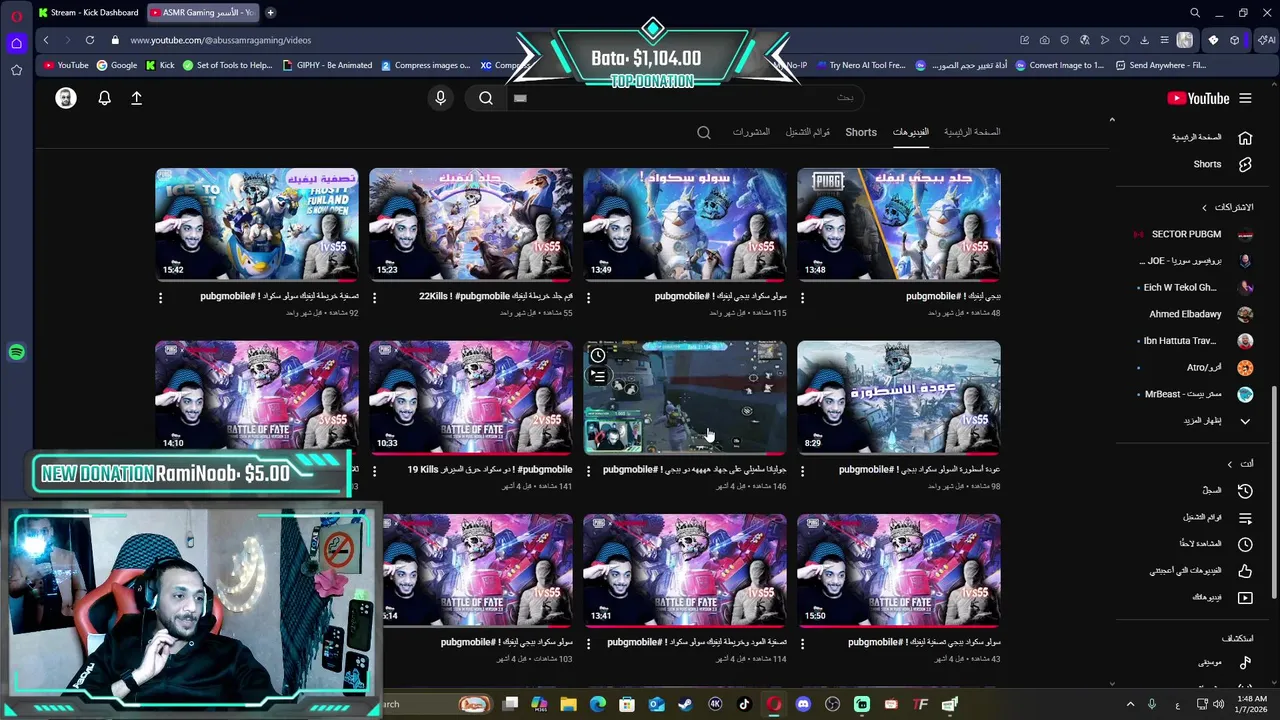The height and width of the screenshot is (720, 1280).
Task: Go back using browser back arrow
Action: pyautogui.click(x=46, y=40)
